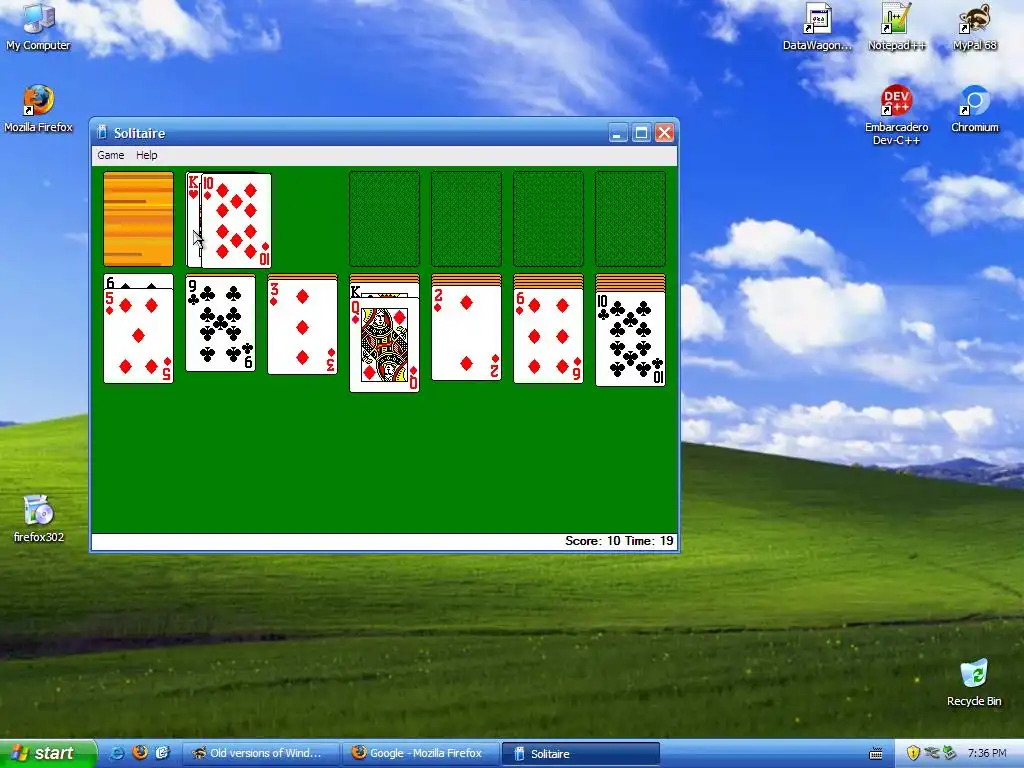The width and height of the screenshot is (1024, 768).
Task: Select the 6 of diamonds card
Action: pyautogui.click(x=549, y=336)
